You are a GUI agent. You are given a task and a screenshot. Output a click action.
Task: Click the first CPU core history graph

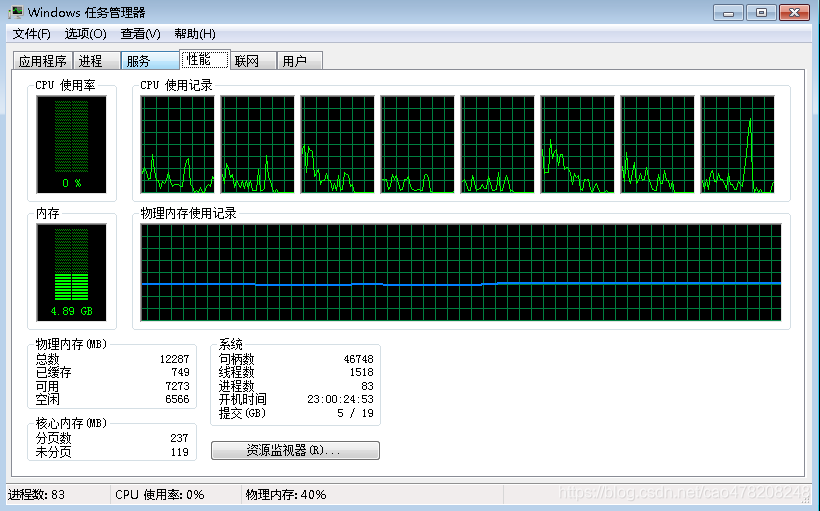[177, 144]
